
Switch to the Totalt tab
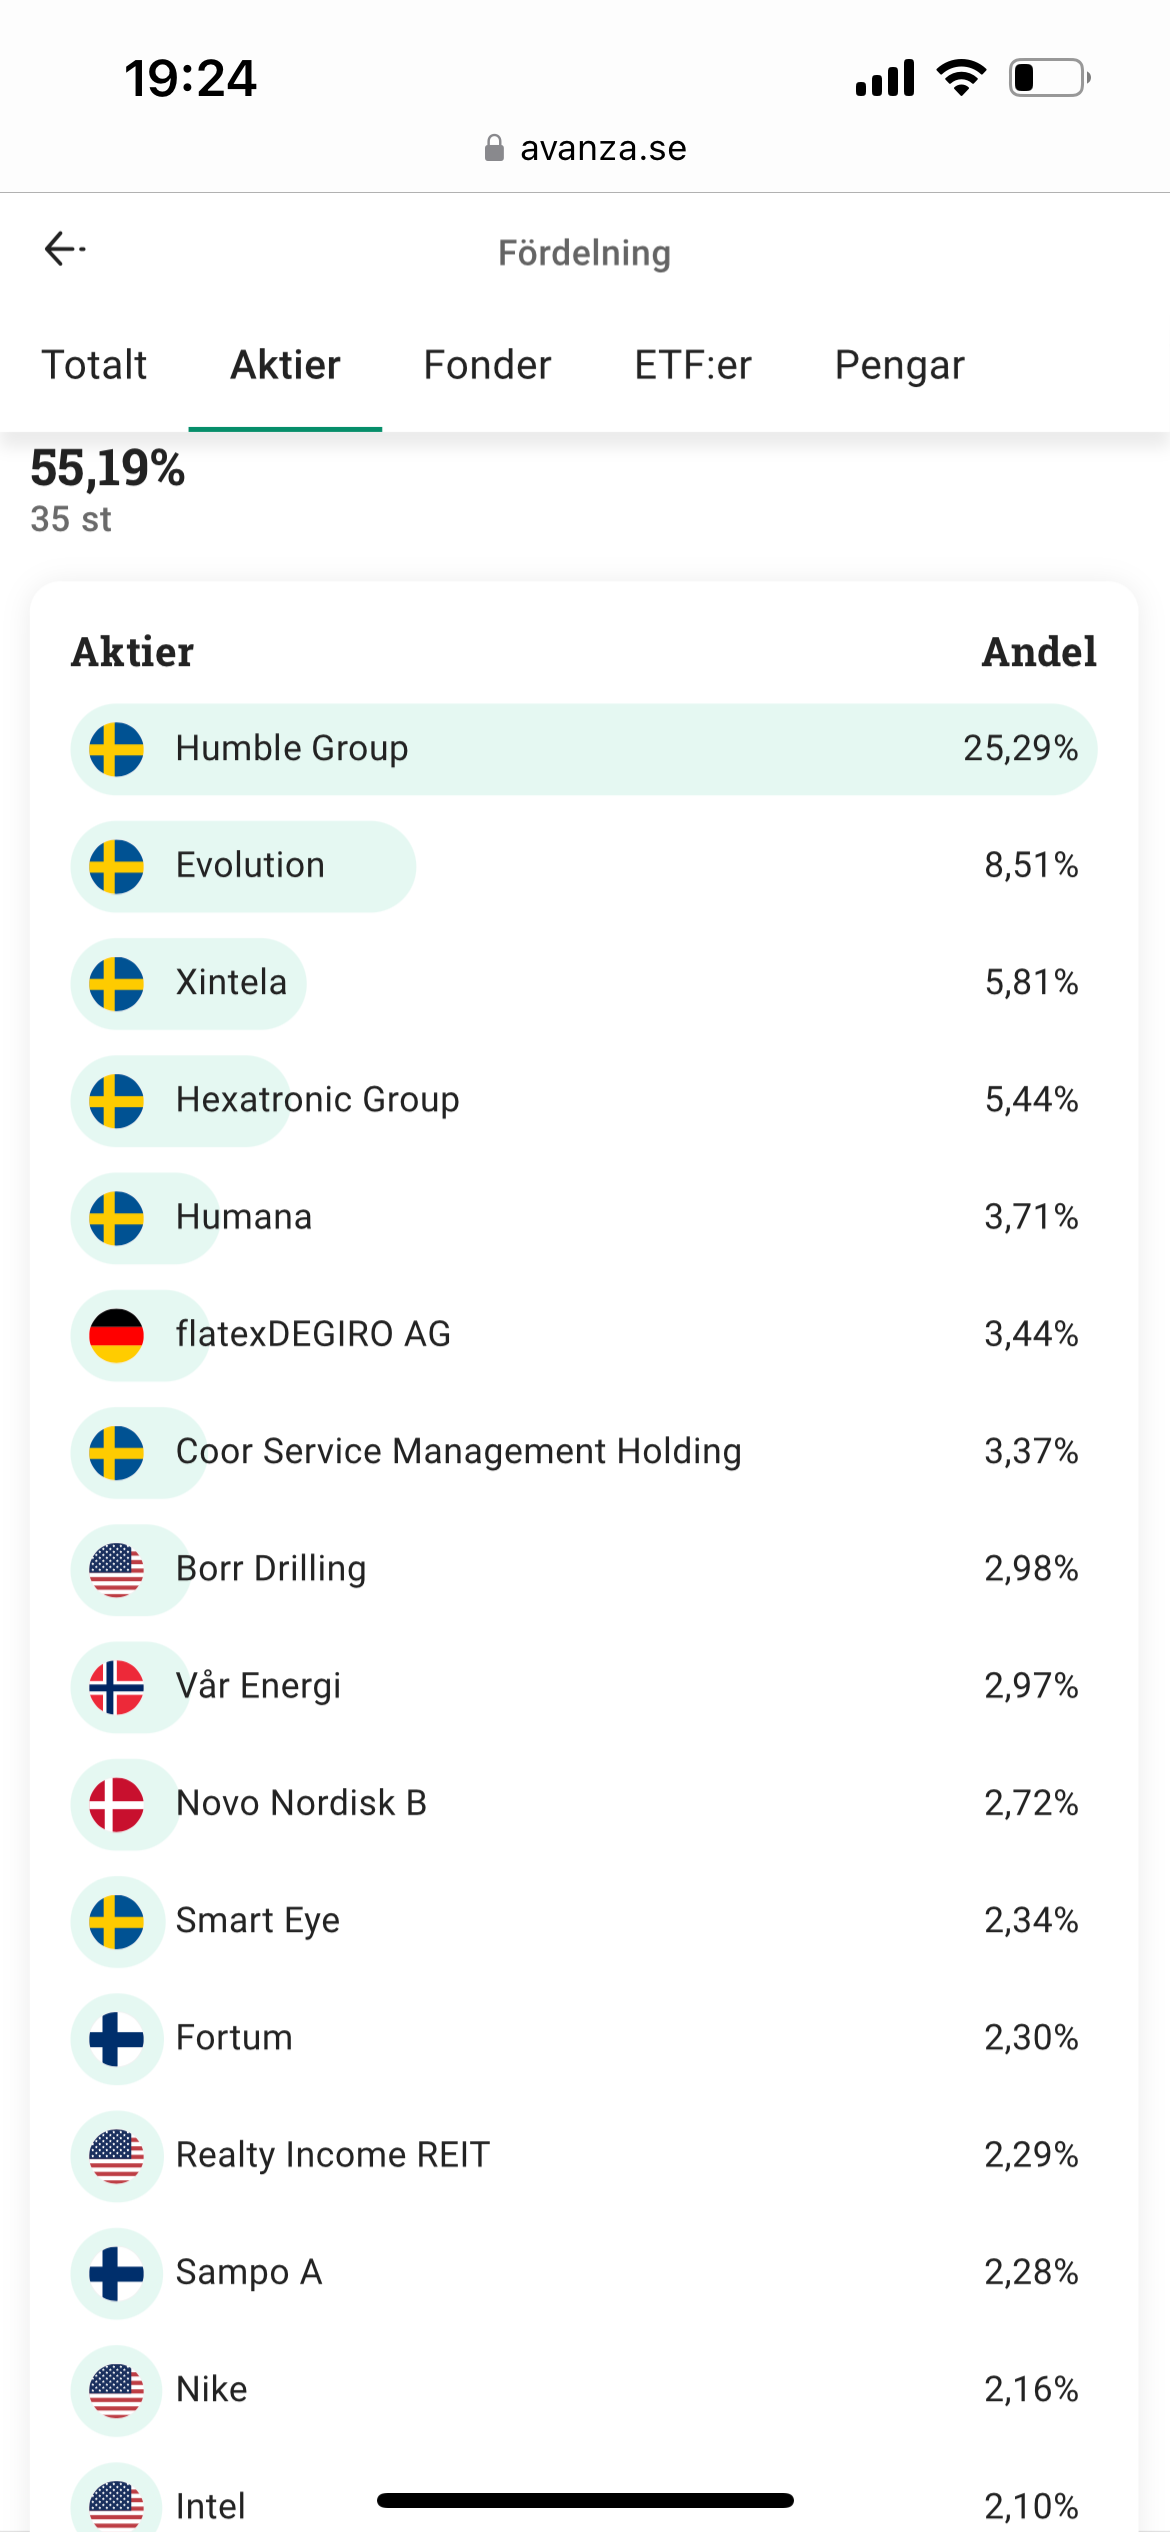94,365
